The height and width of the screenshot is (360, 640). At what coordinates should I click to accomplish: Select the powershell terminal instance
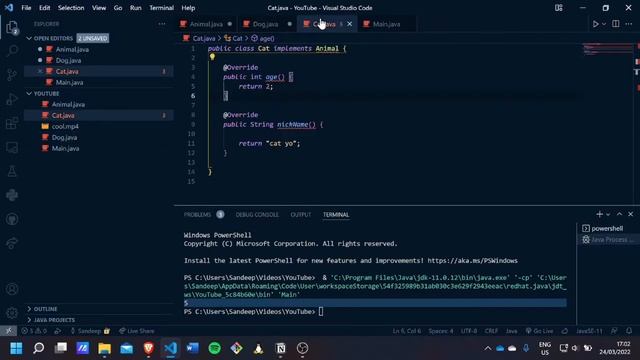(x=608, y=229)
